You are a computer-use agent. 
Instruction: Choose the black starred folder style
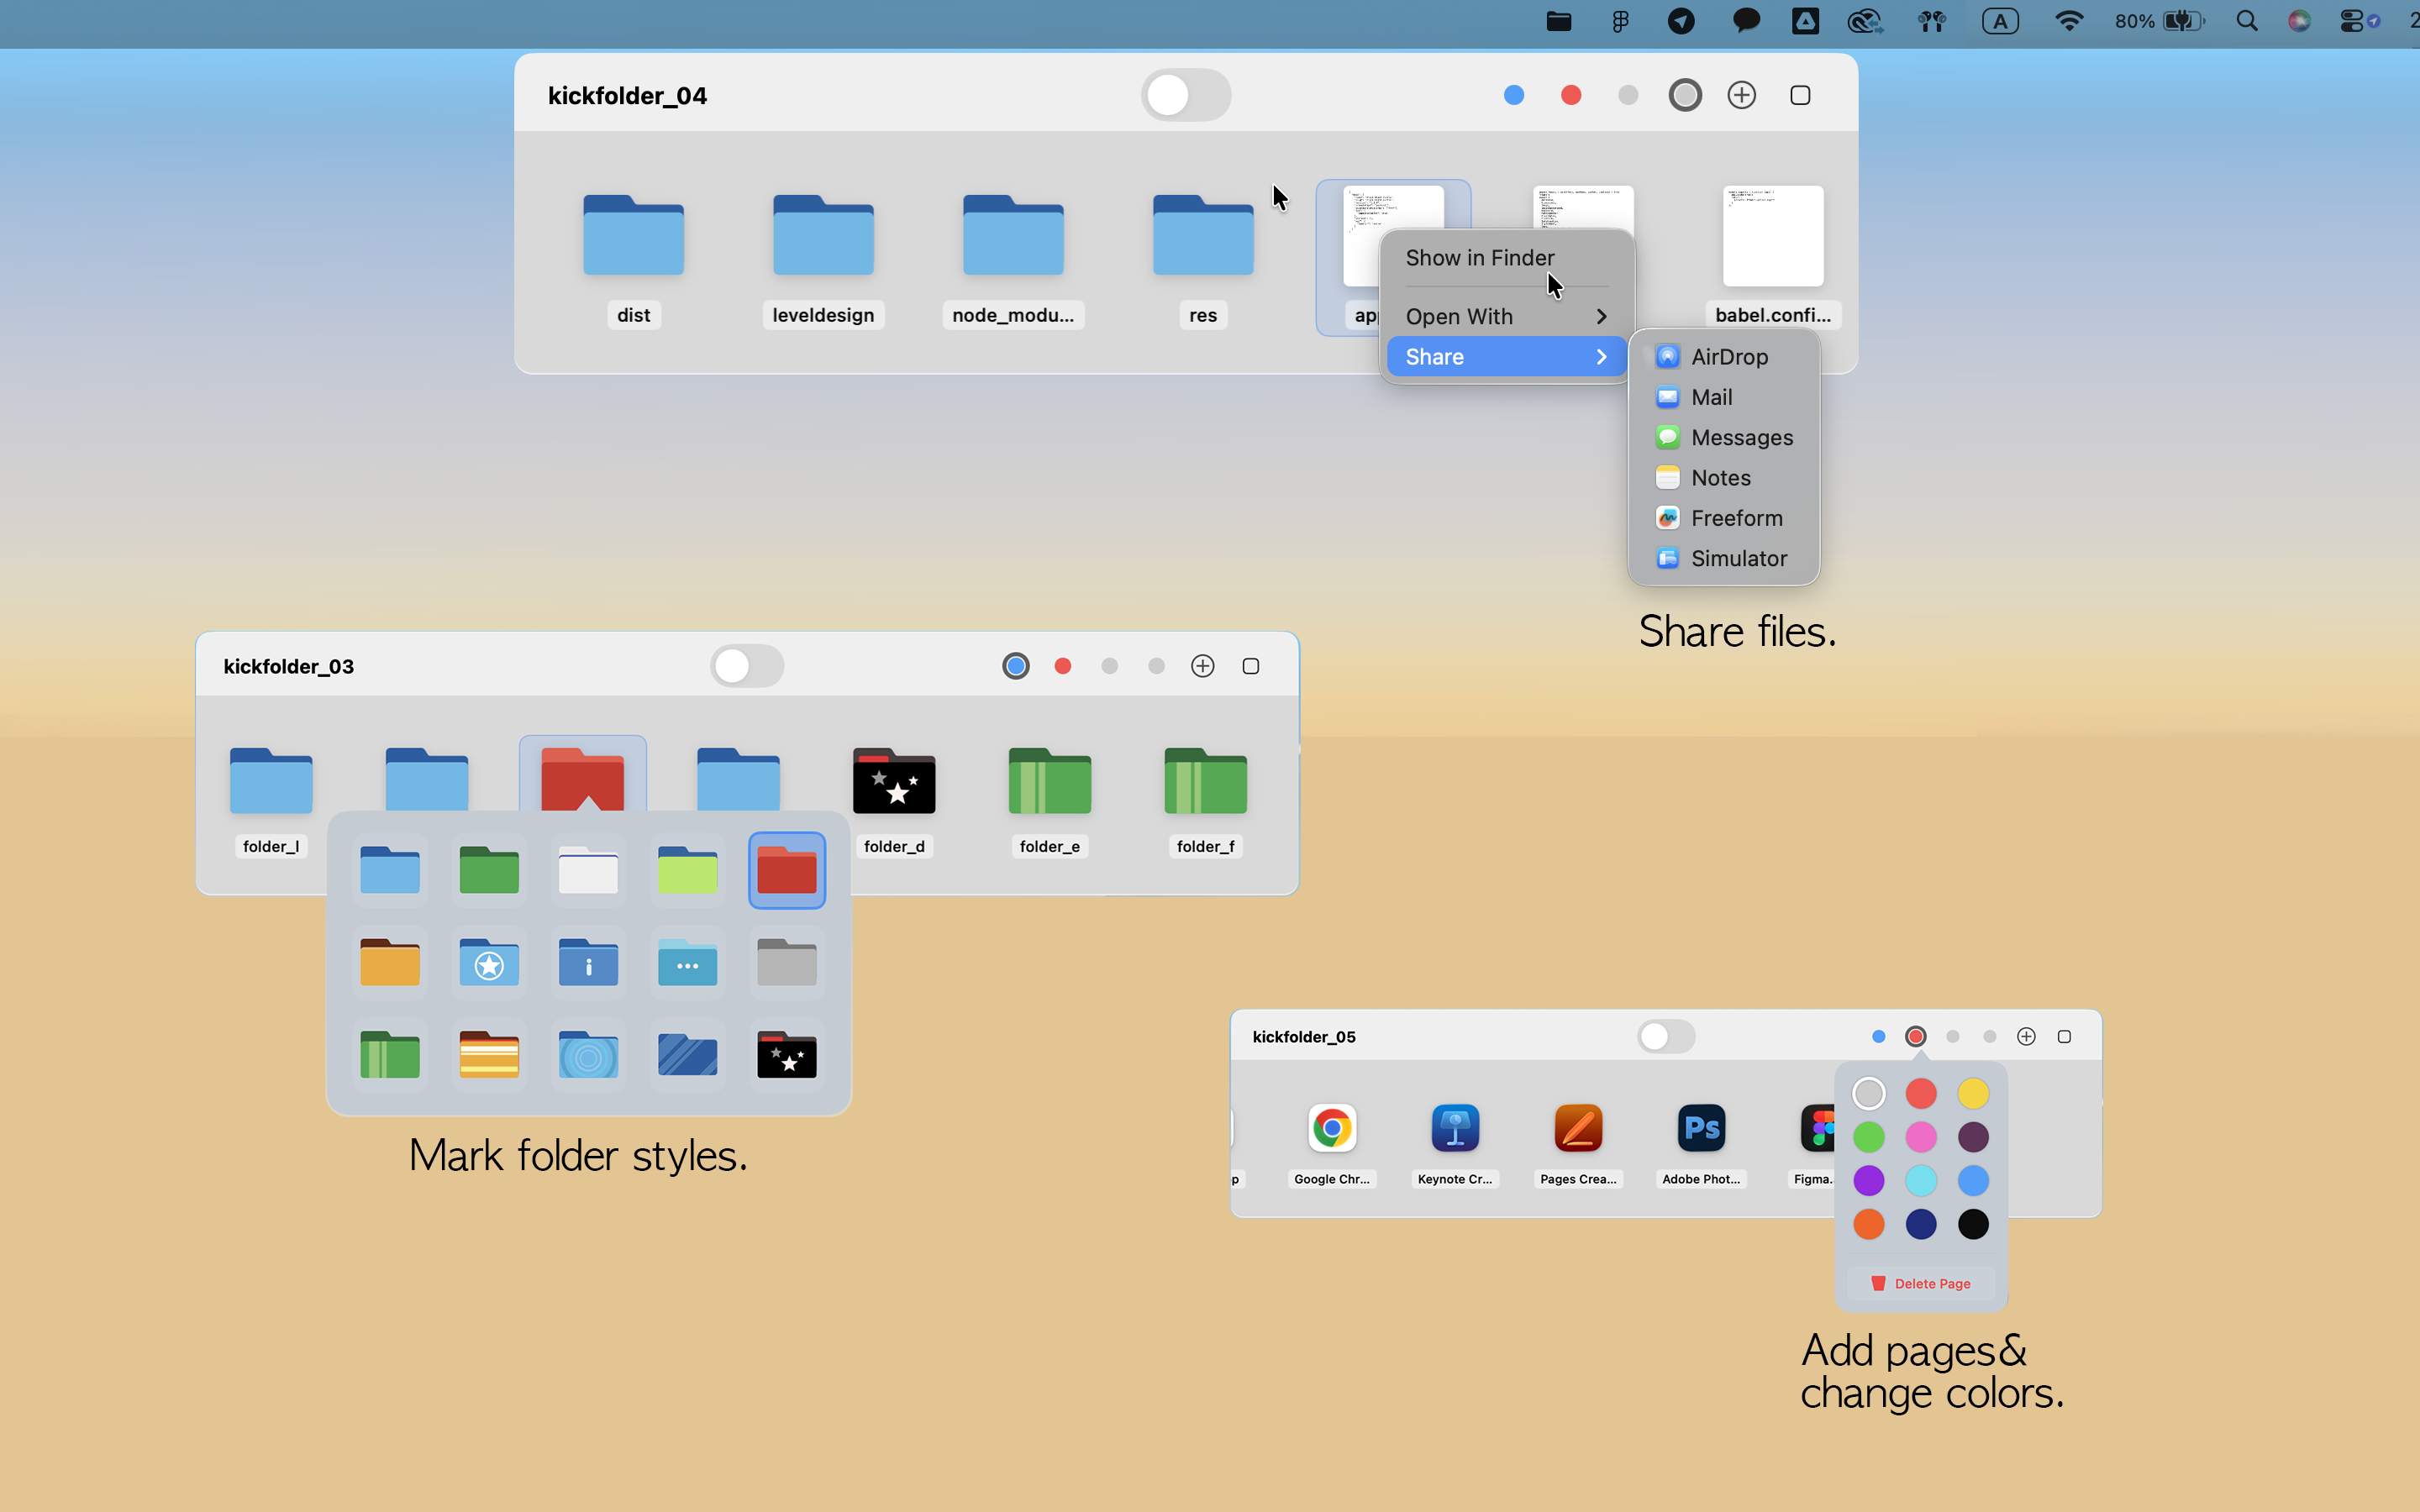coord(786,1055)
